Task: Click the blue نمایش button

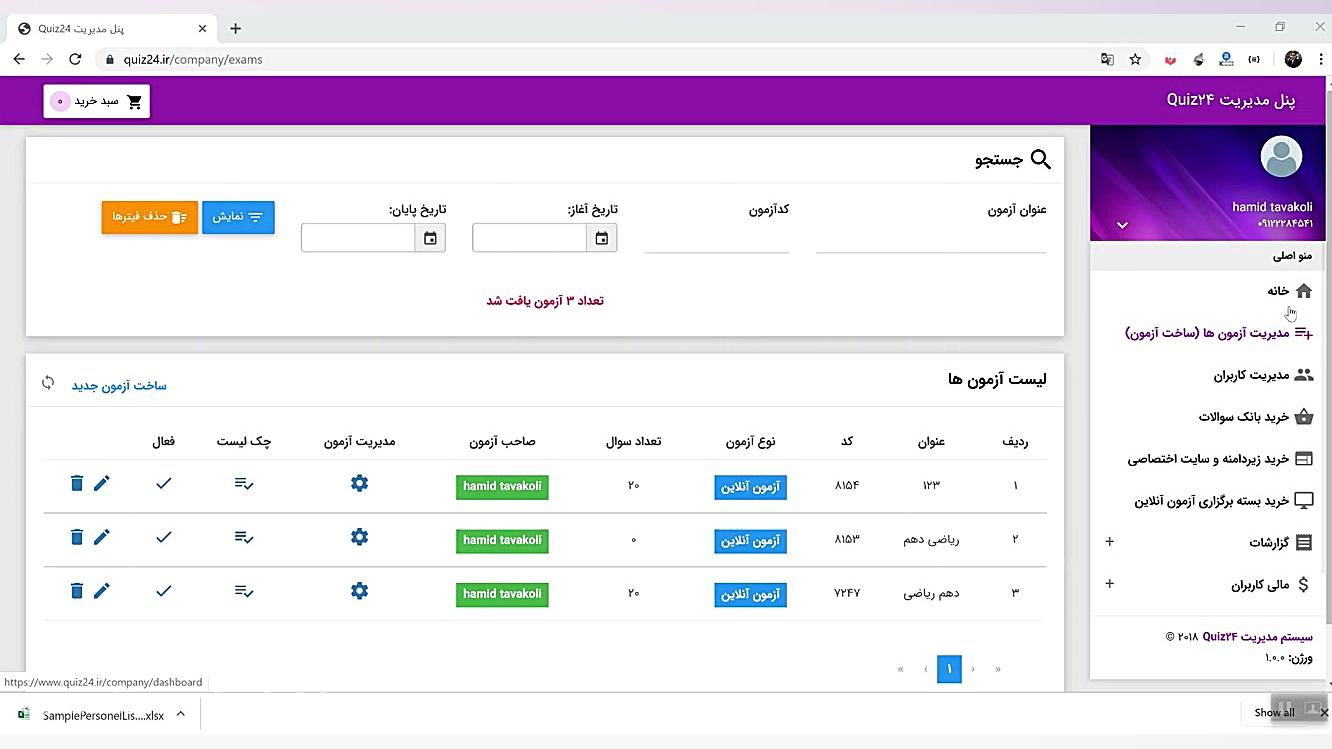Action: [x=238, y=217]
